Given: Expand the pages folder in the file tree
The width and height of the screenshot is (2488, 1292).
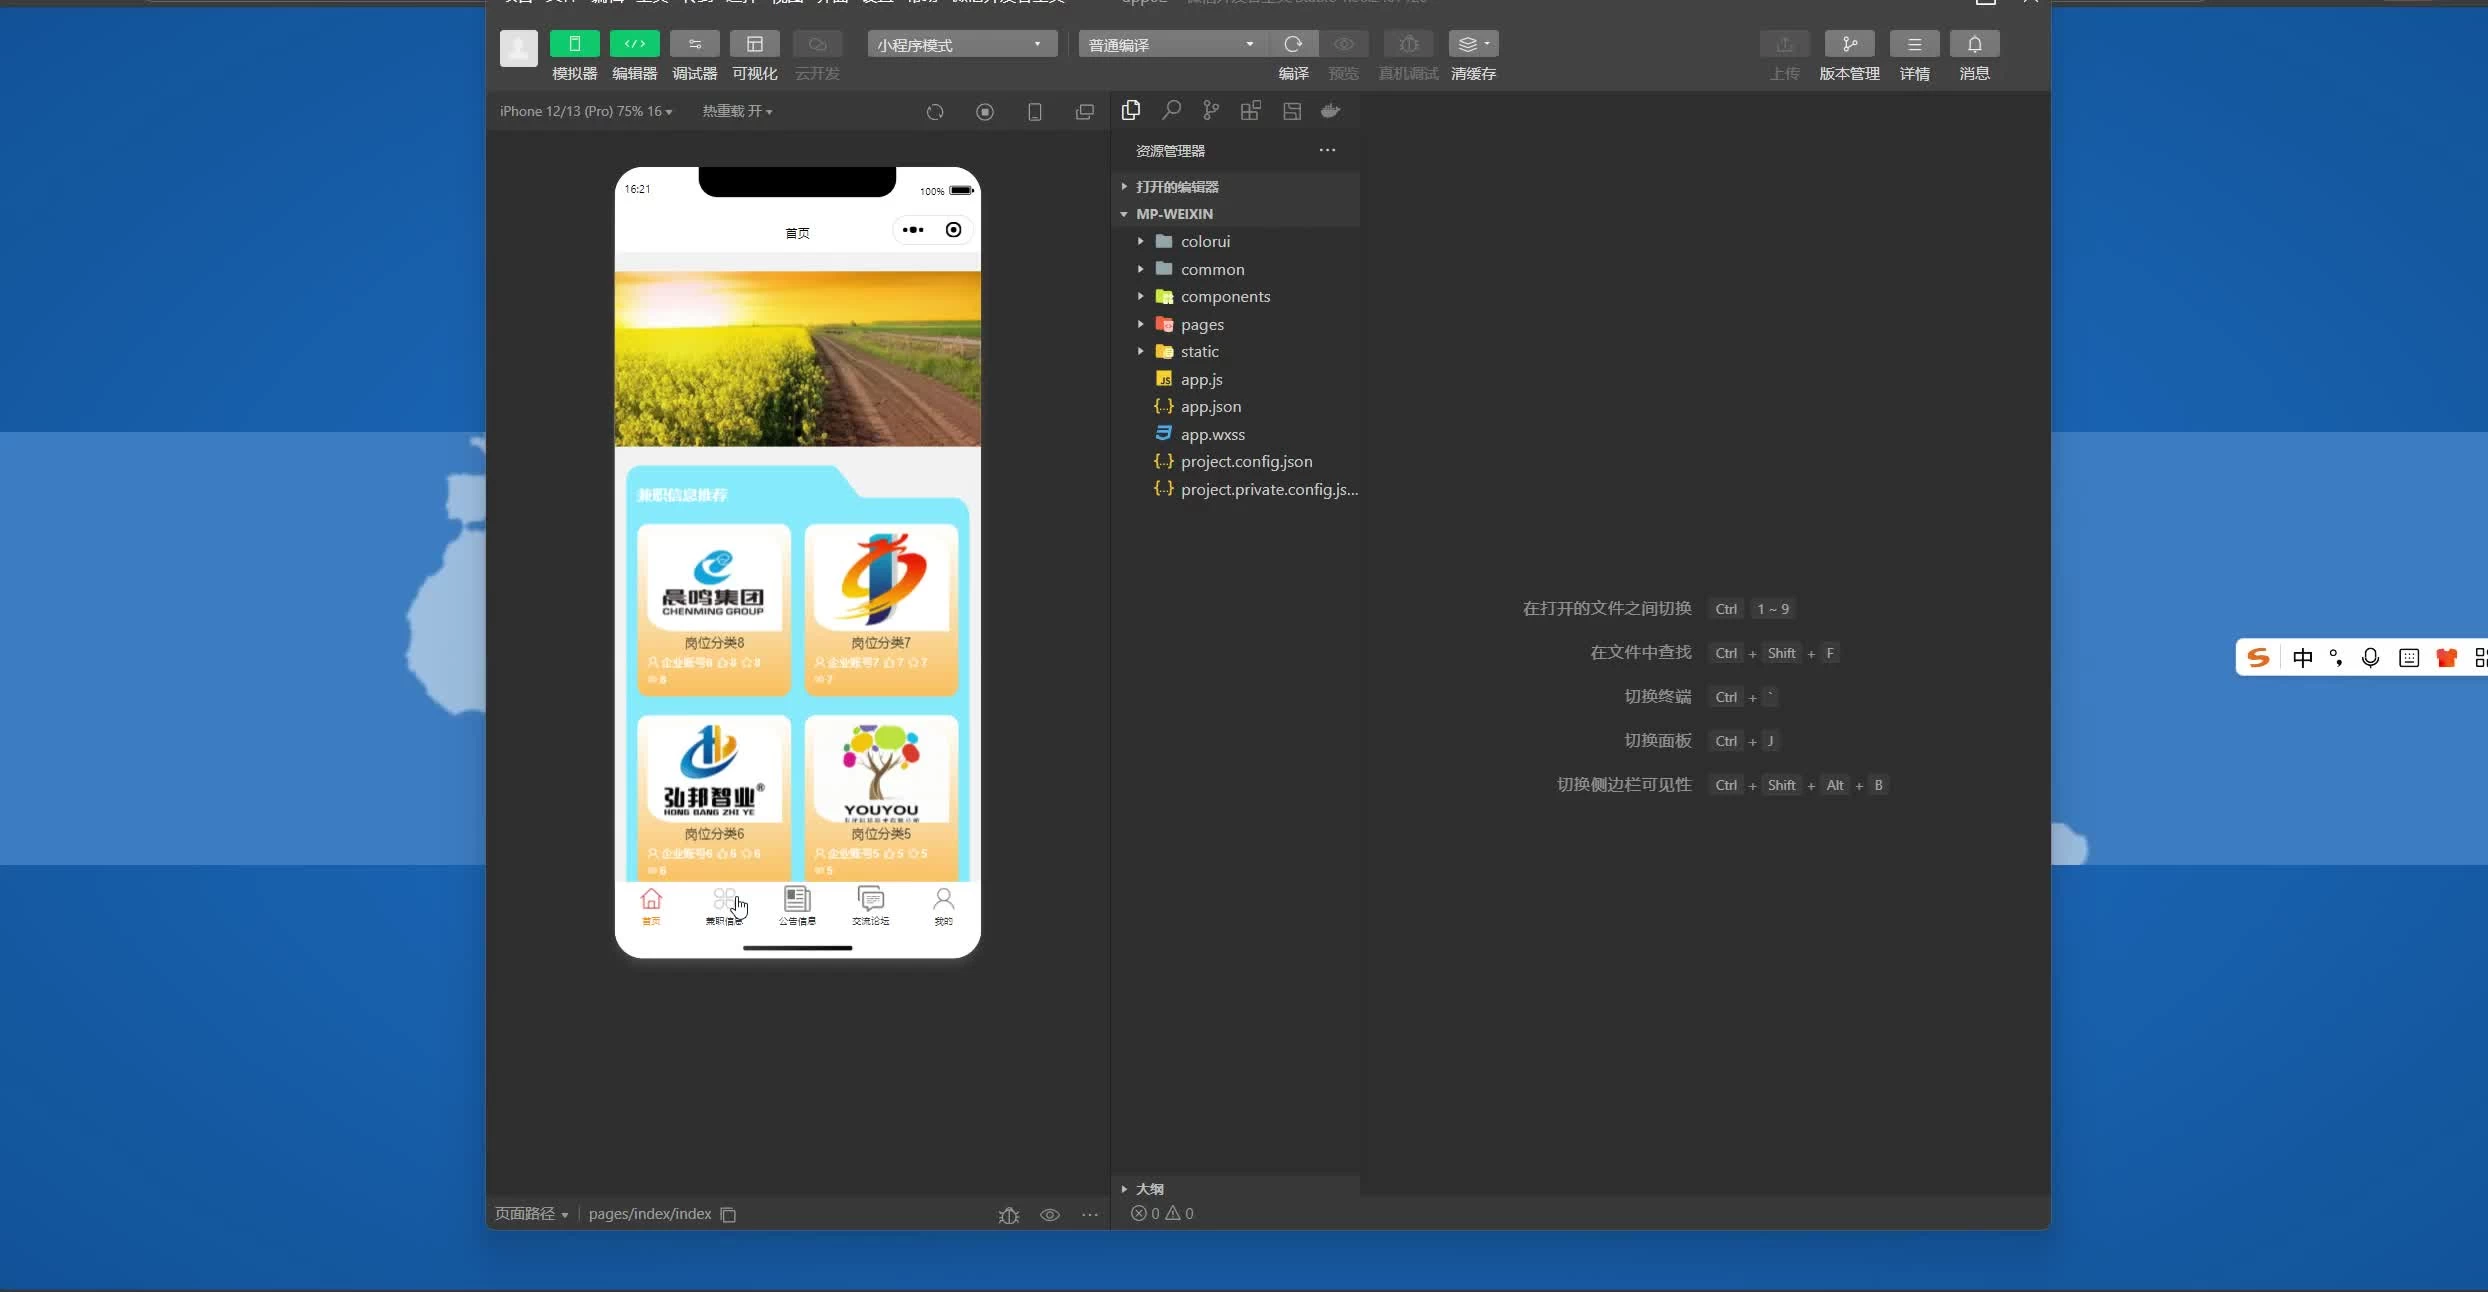Looking at the screenshot, I should [x=1201, y=324].
